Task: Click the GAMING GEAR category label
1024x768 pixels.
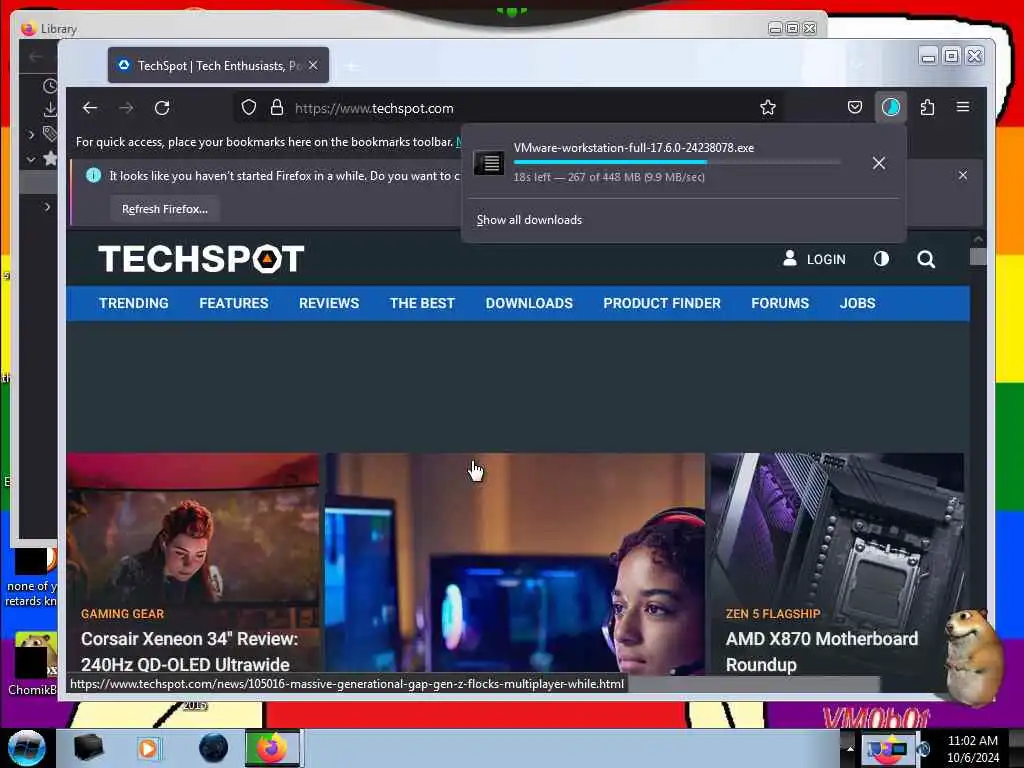Action: tap(122, 614)
